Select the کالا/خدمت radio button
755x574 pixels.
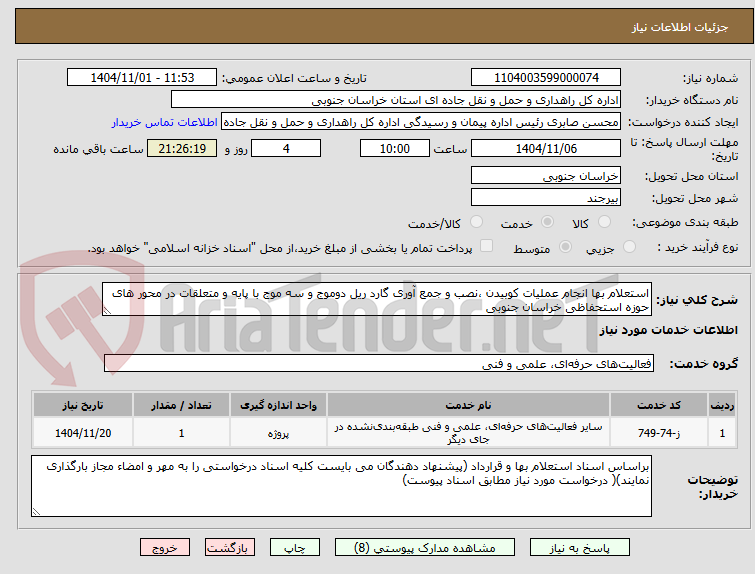(476, 222)
